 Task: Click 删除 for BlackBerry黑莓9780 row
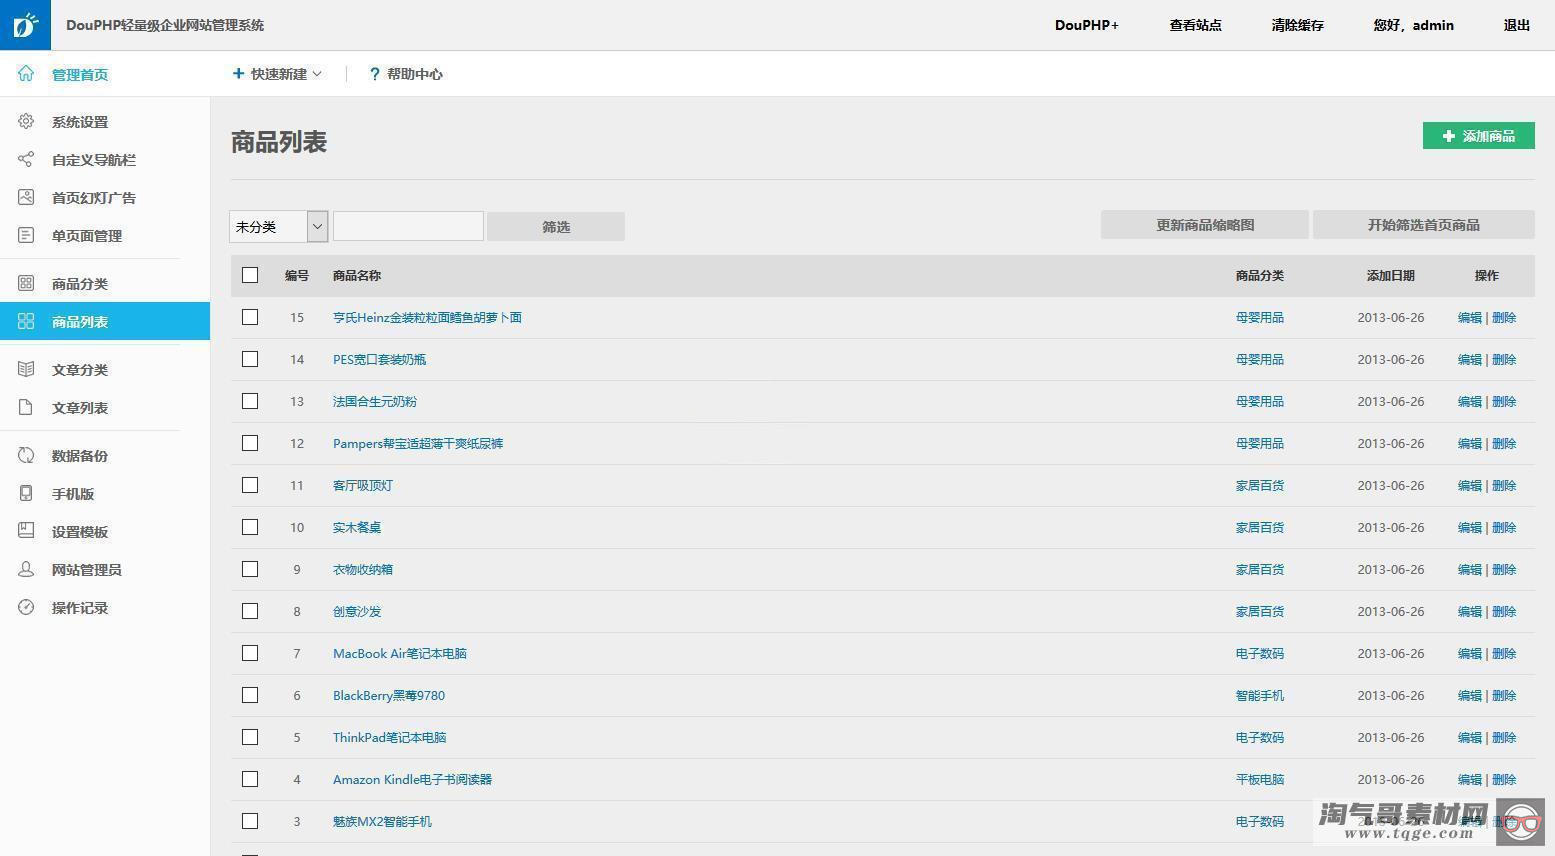[x=1504, y=695]
